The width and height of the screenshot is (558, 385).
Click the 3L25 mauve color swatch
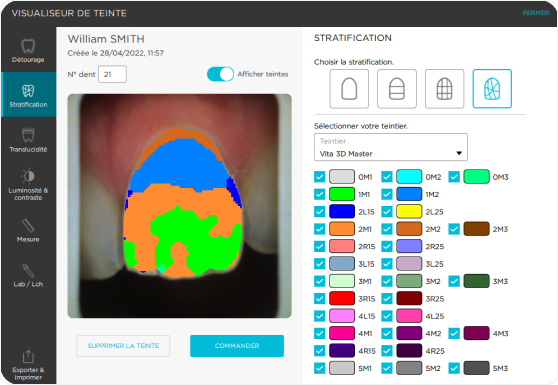pos(409,264)
